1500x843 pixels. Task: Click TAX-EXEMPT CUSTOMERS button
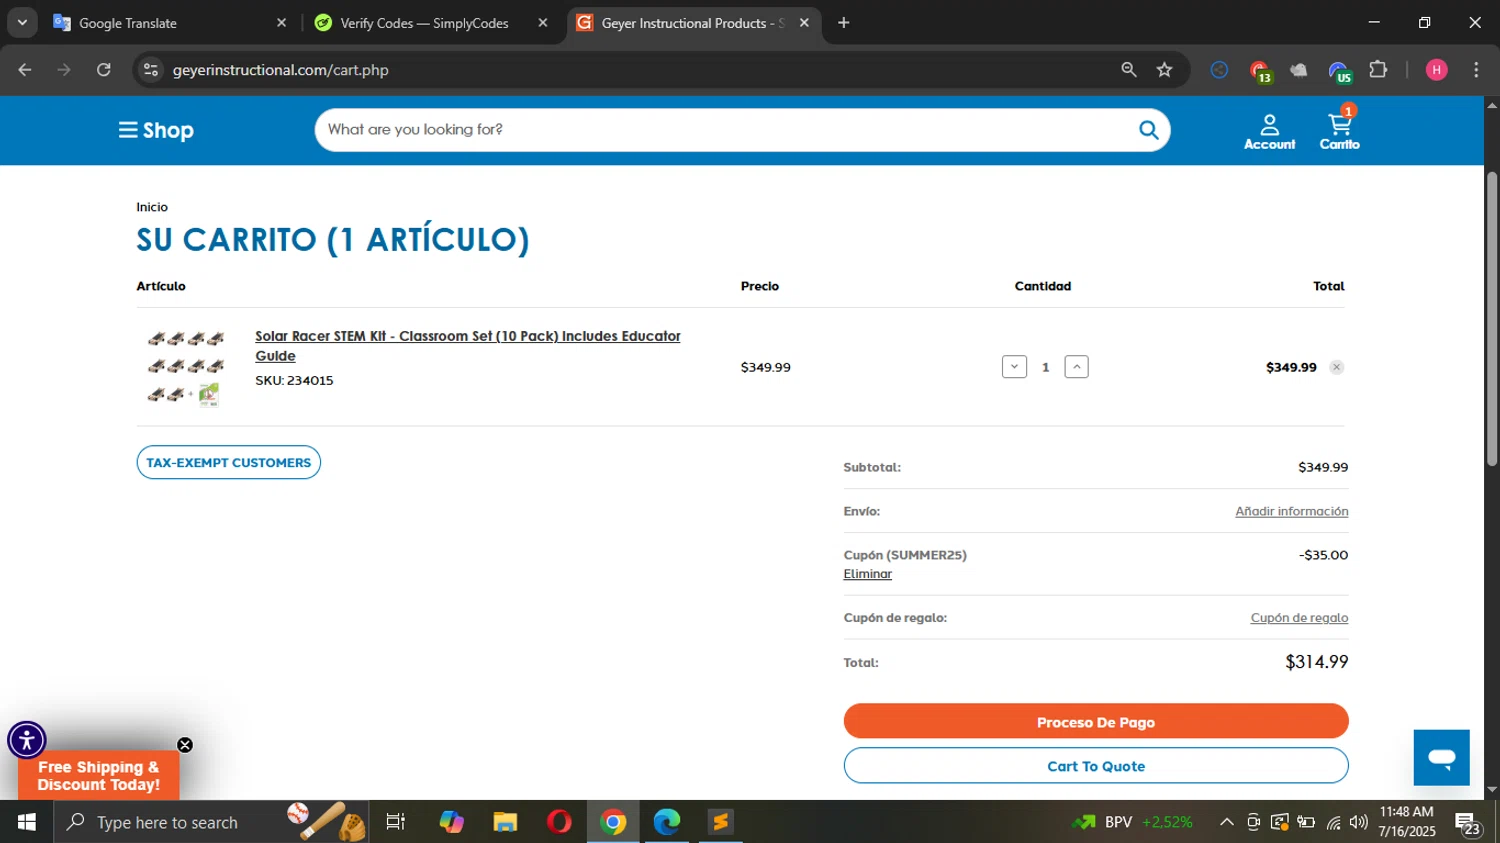[x=228, y=462]
